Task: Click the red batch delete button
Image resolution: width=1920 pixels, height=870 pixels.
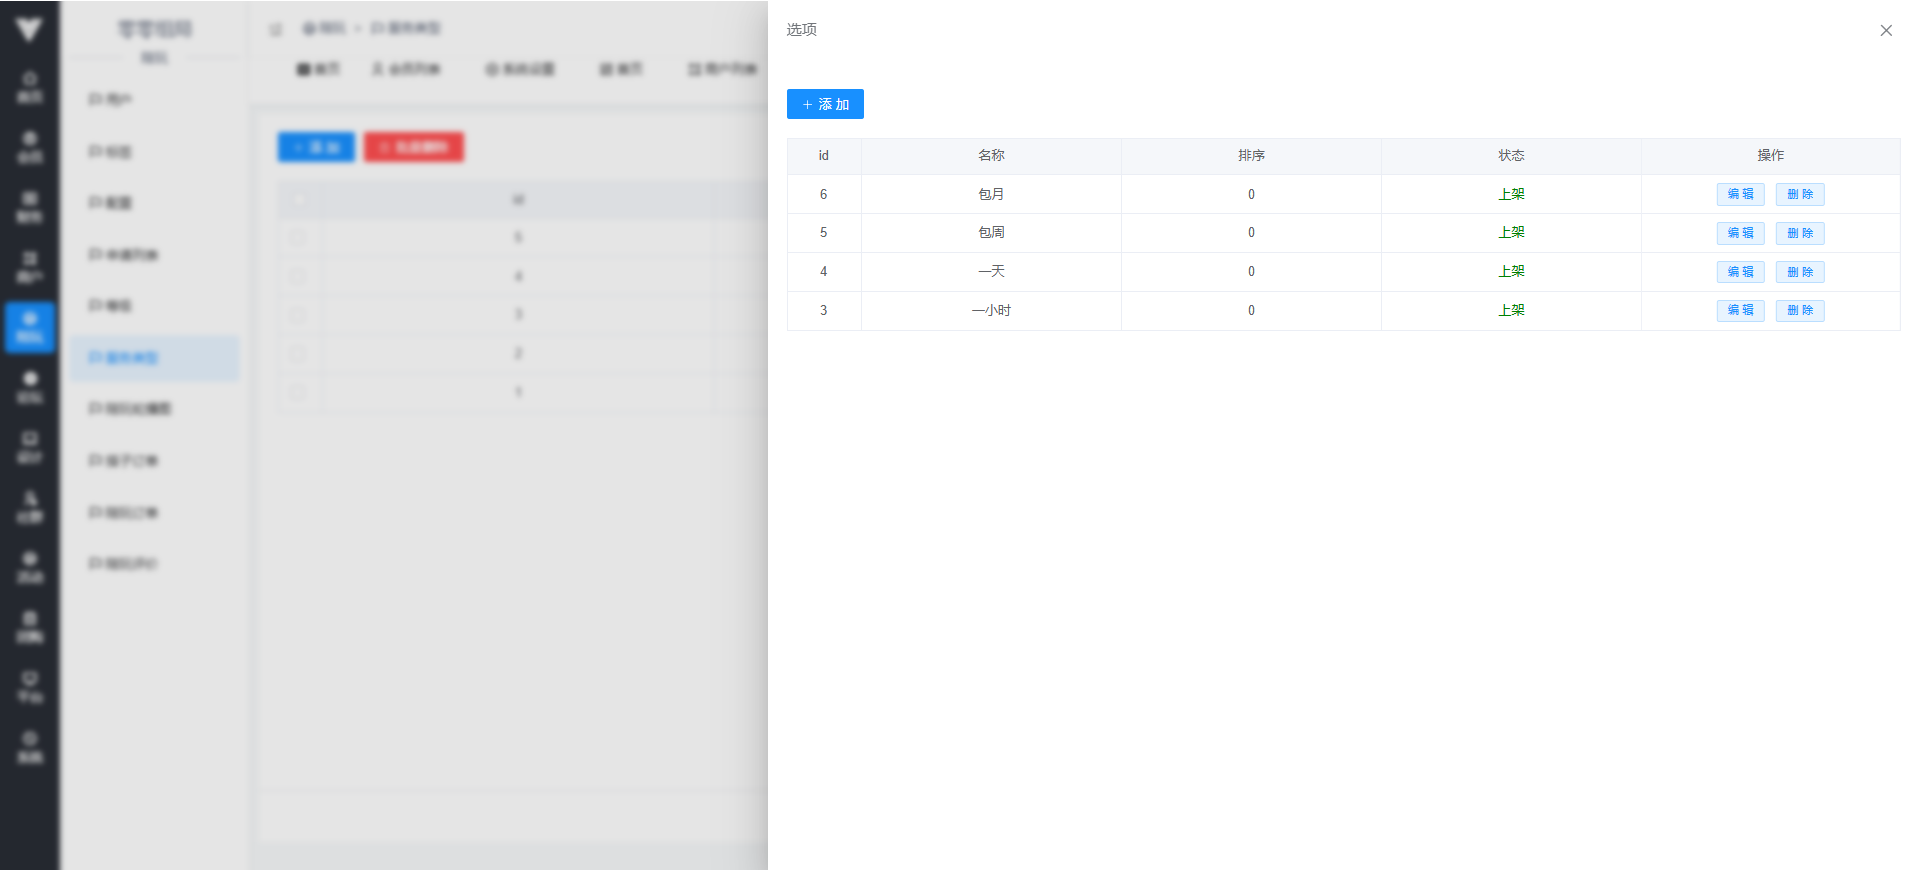Action: 413,147
